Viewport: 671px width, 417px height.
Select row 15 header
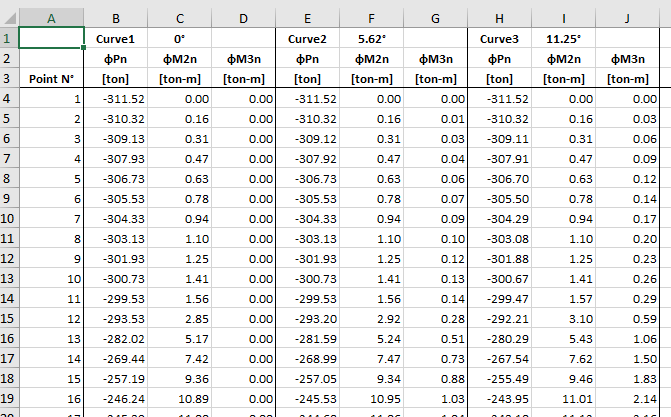9,319
